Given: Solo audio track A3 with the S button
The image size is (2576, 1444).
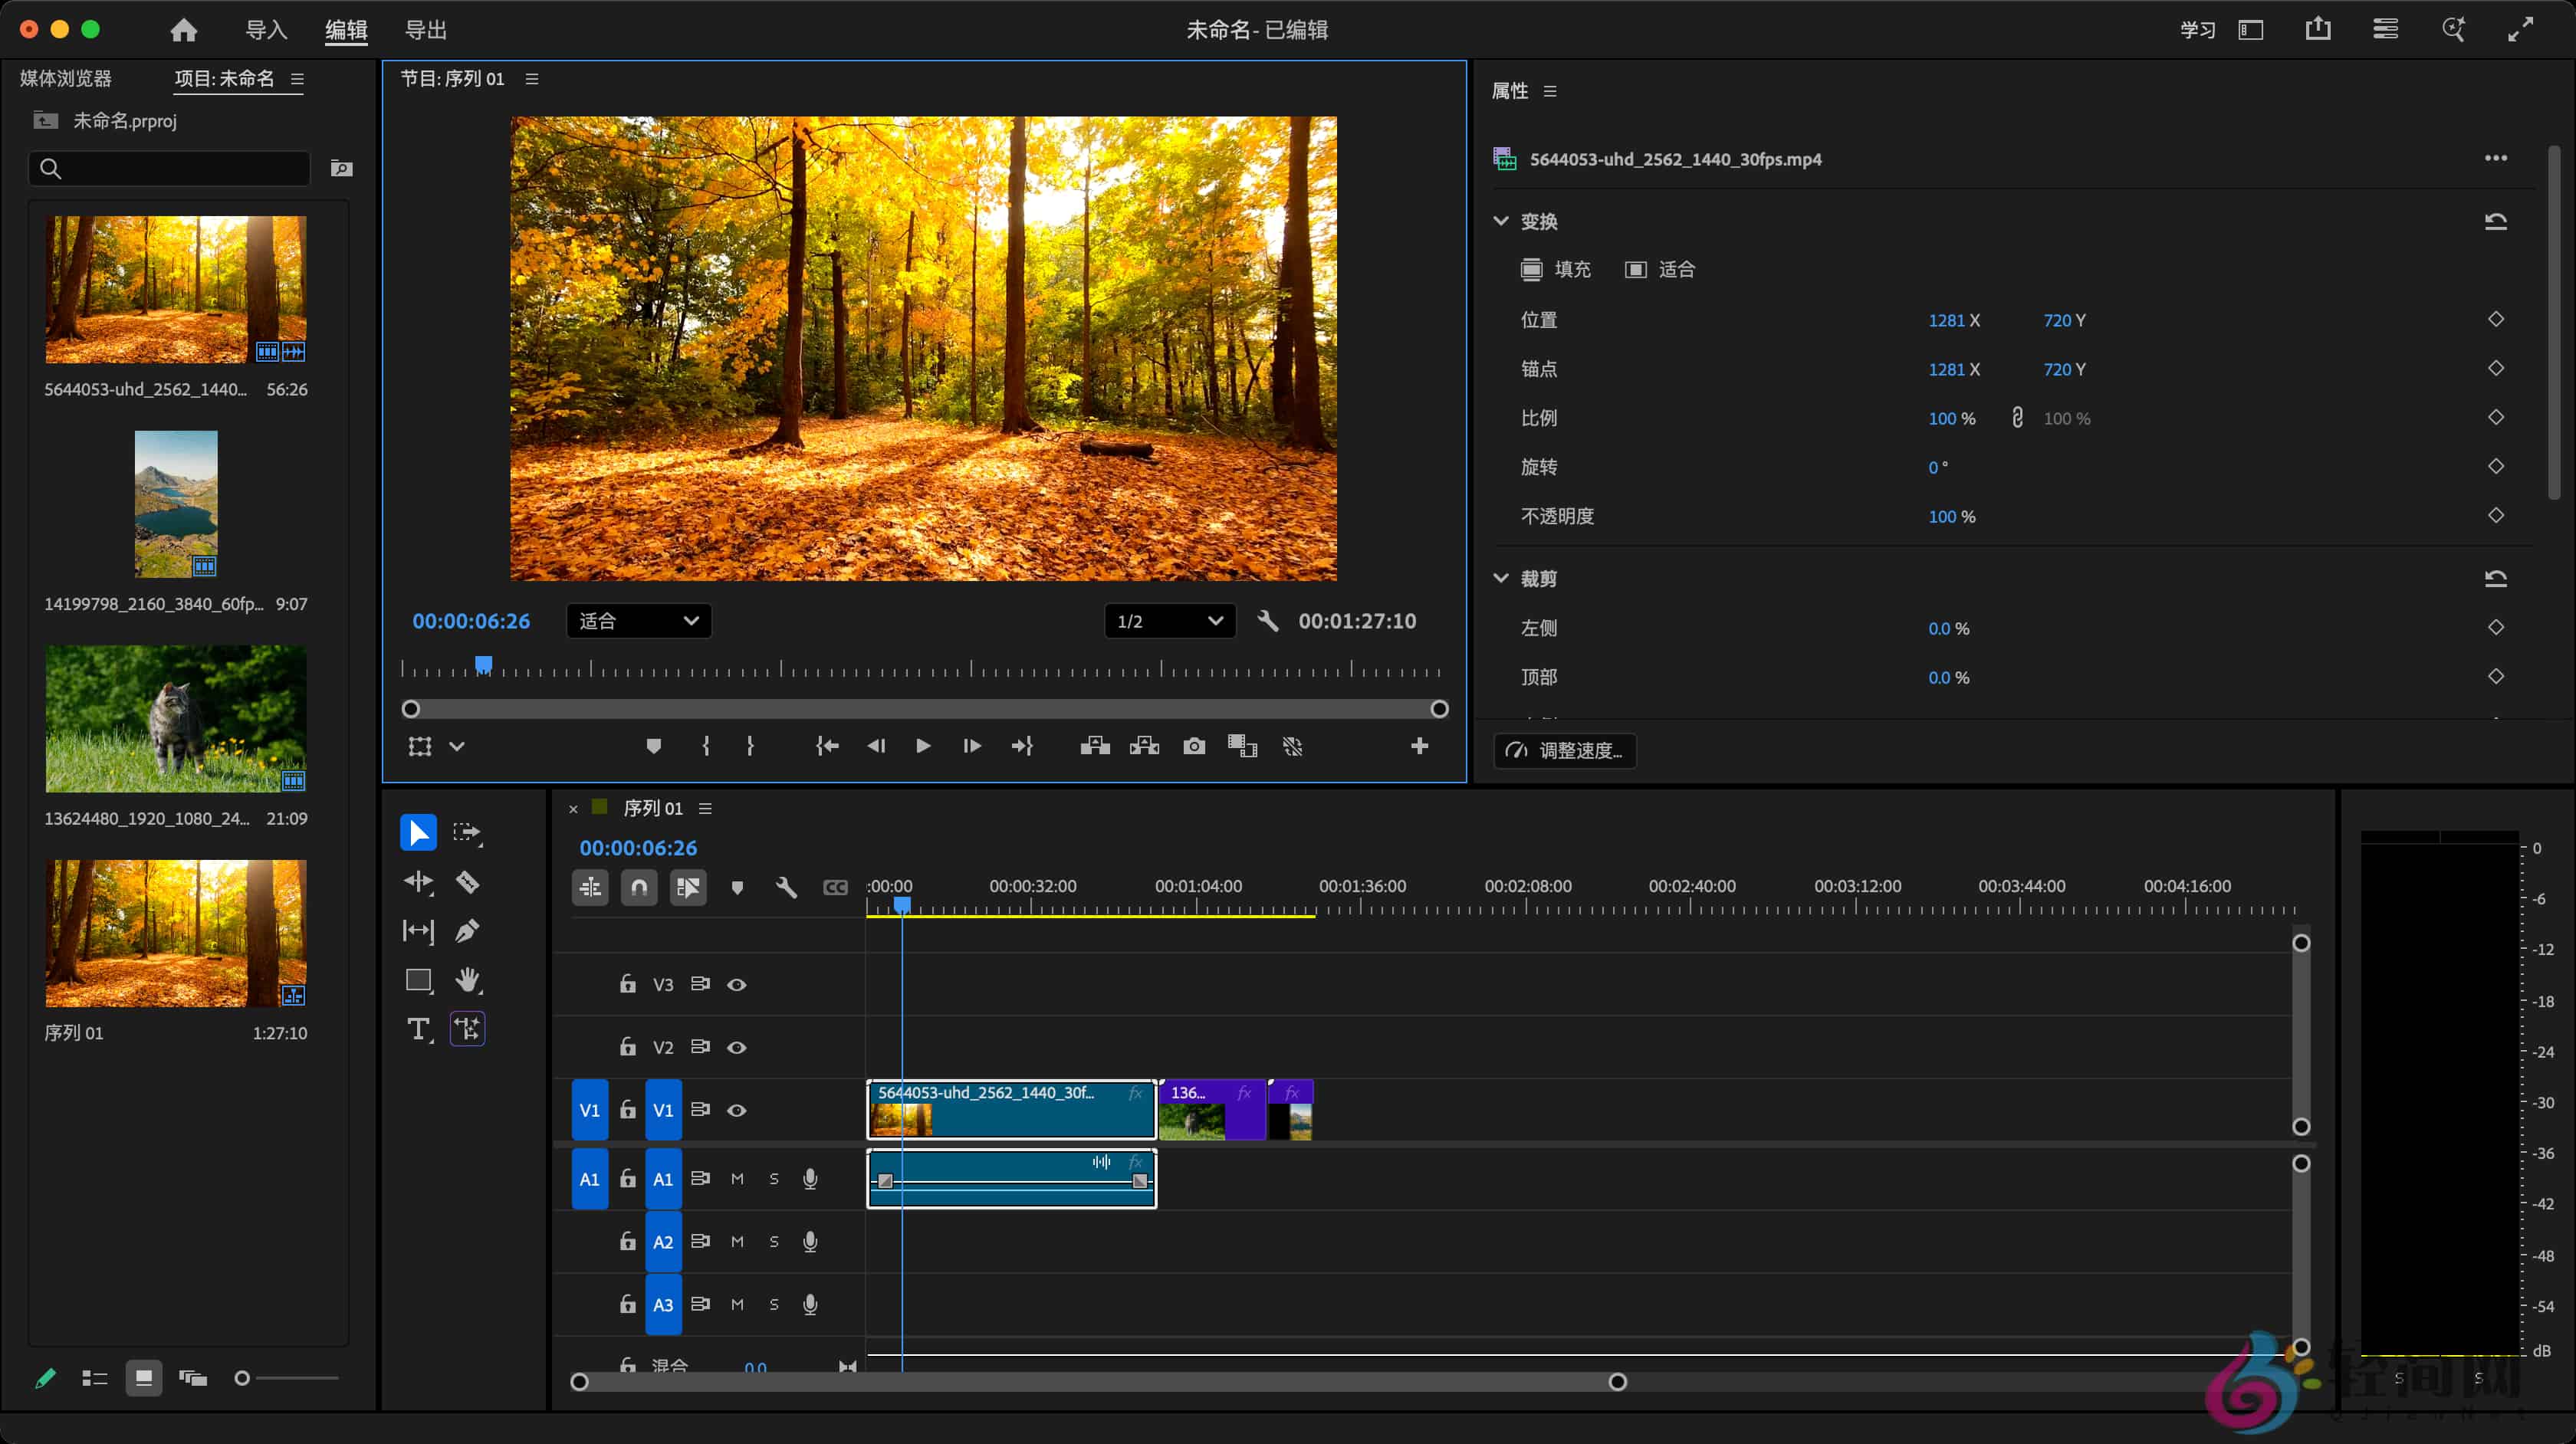Looking at the screenshot, I should tap(774, 1304).
